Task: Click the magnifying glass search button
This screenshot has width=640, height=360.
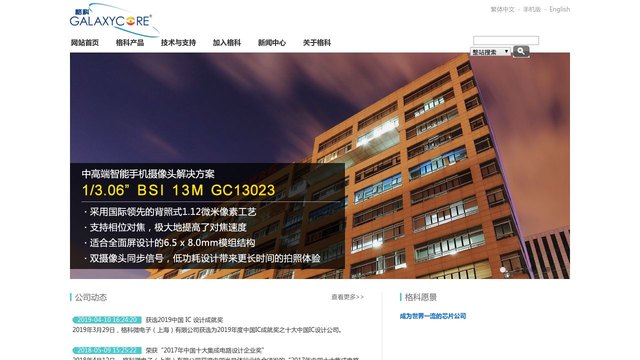Action: (521, 51)
